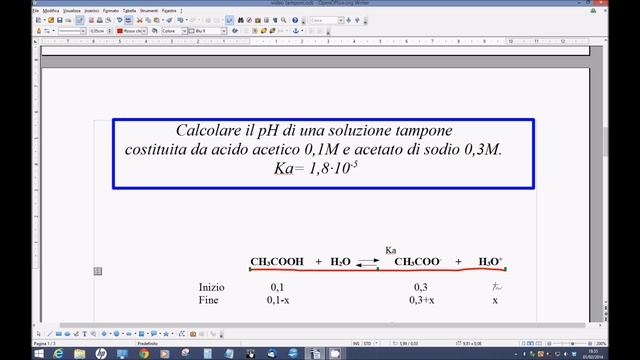
Task: Open the Symbol Shapes smiley tool
Action: tap(116, 334)
